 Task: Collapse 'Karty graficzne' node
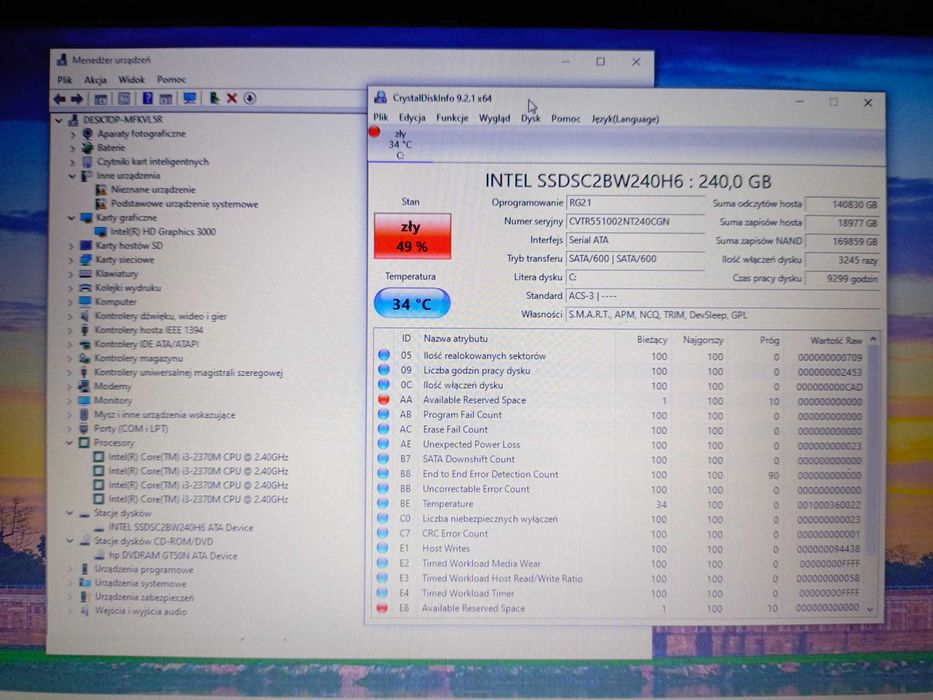point(71,218)
